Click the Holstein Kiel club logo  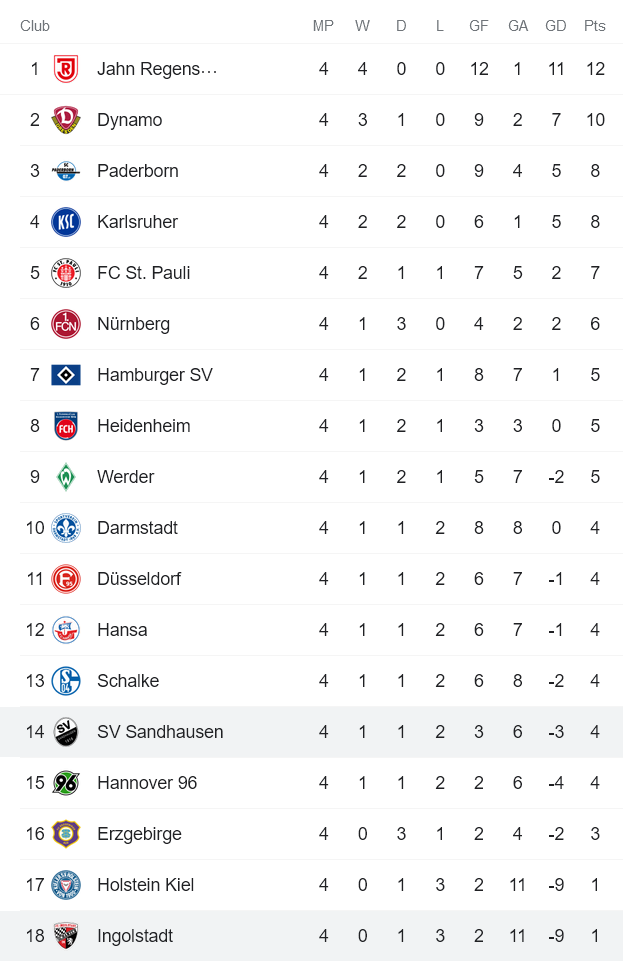pyautogui.click(x=64, y=885)
